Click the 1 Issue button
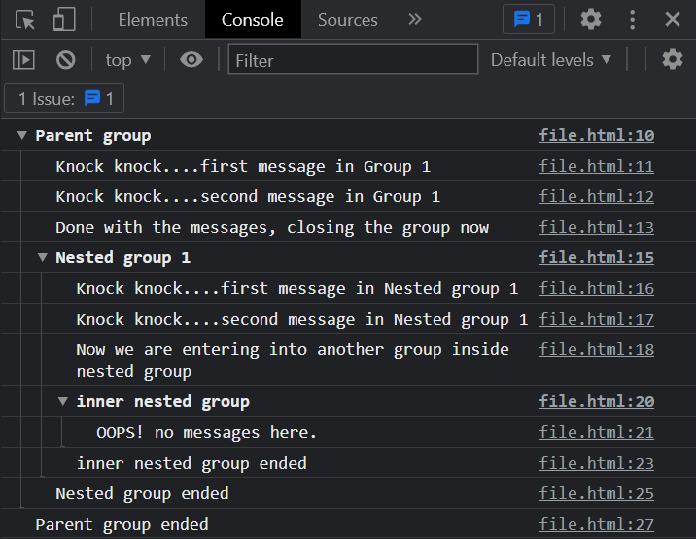Screen dimensions: 697x539 click(65, 99)
